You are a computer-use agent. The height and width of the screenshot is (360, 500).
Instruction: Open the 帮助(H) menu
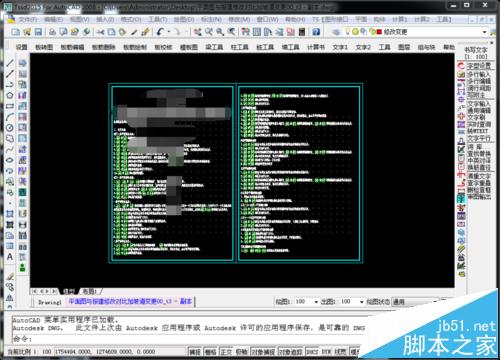tap(295, 19)
